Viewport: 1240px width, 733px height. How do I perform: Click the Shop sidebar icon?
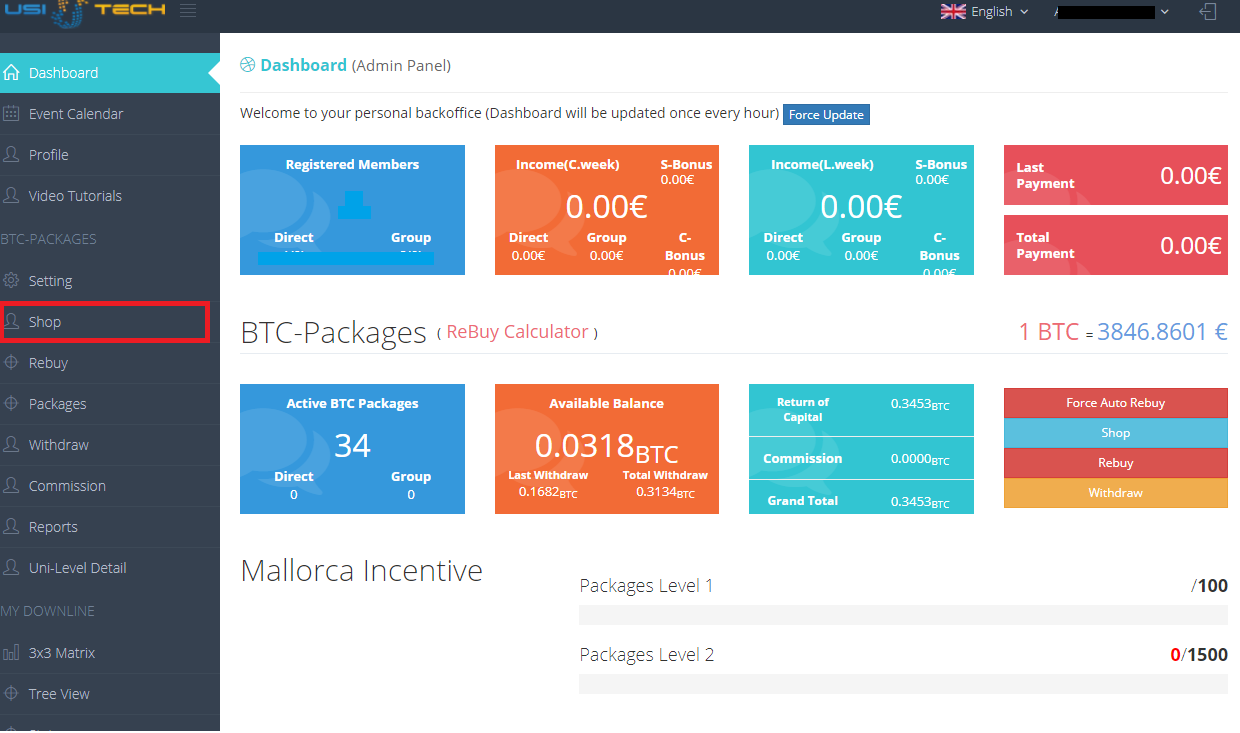point(11,321)
